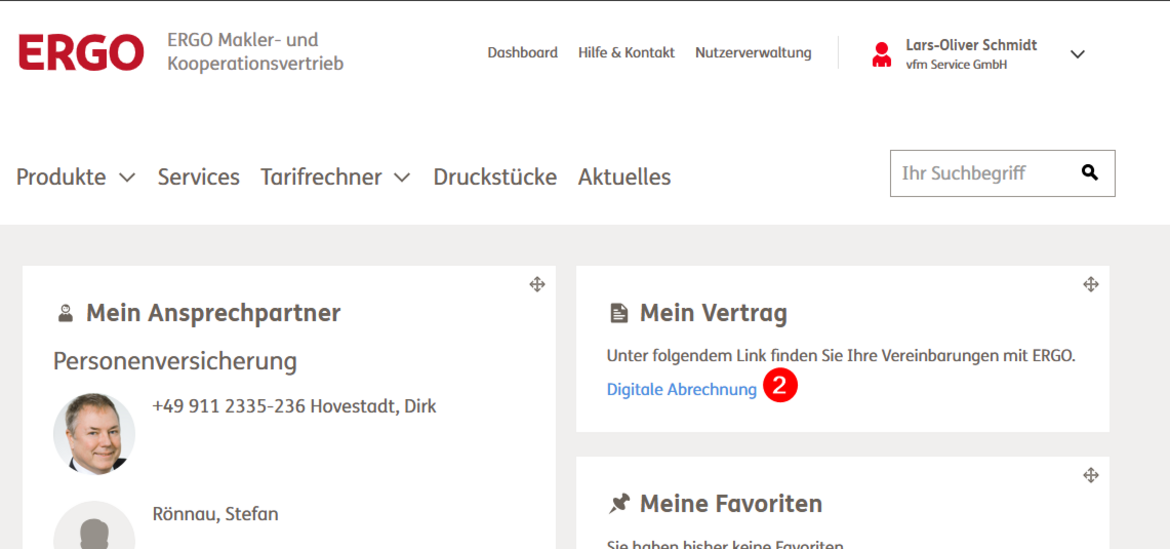Click the Personenversicherung heading
Image resolution: width=1170 pixels, height=549 pixels.
pyautogui.click(x=175, y=363)
